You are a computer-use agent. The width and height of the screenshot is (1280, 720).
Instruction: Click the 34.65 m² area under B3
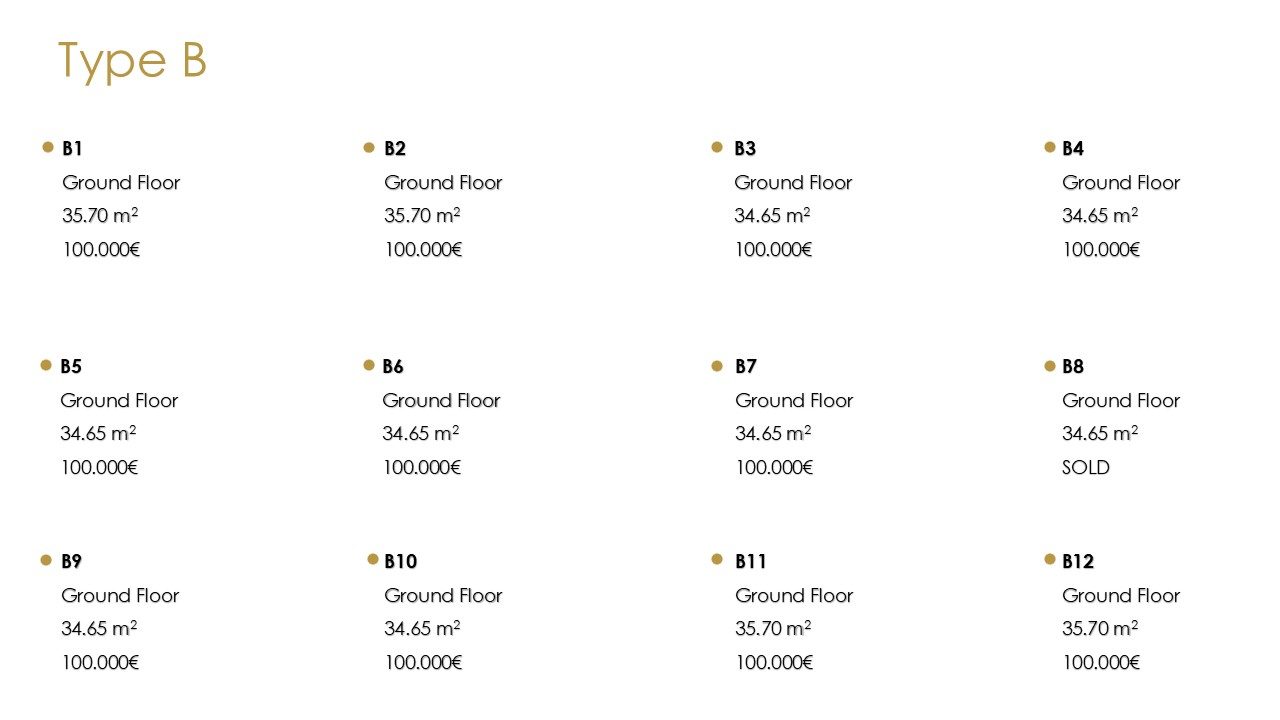point(773,216)
